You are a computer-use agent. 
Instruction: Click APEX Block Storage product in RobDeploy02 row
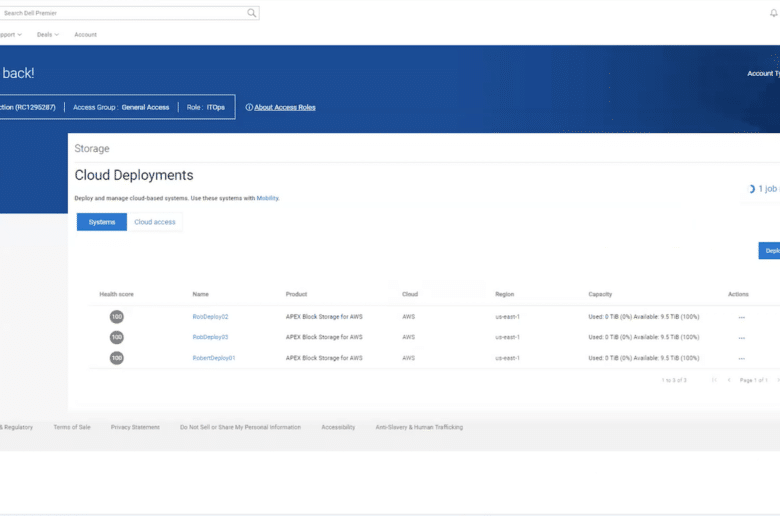(324, 316)
